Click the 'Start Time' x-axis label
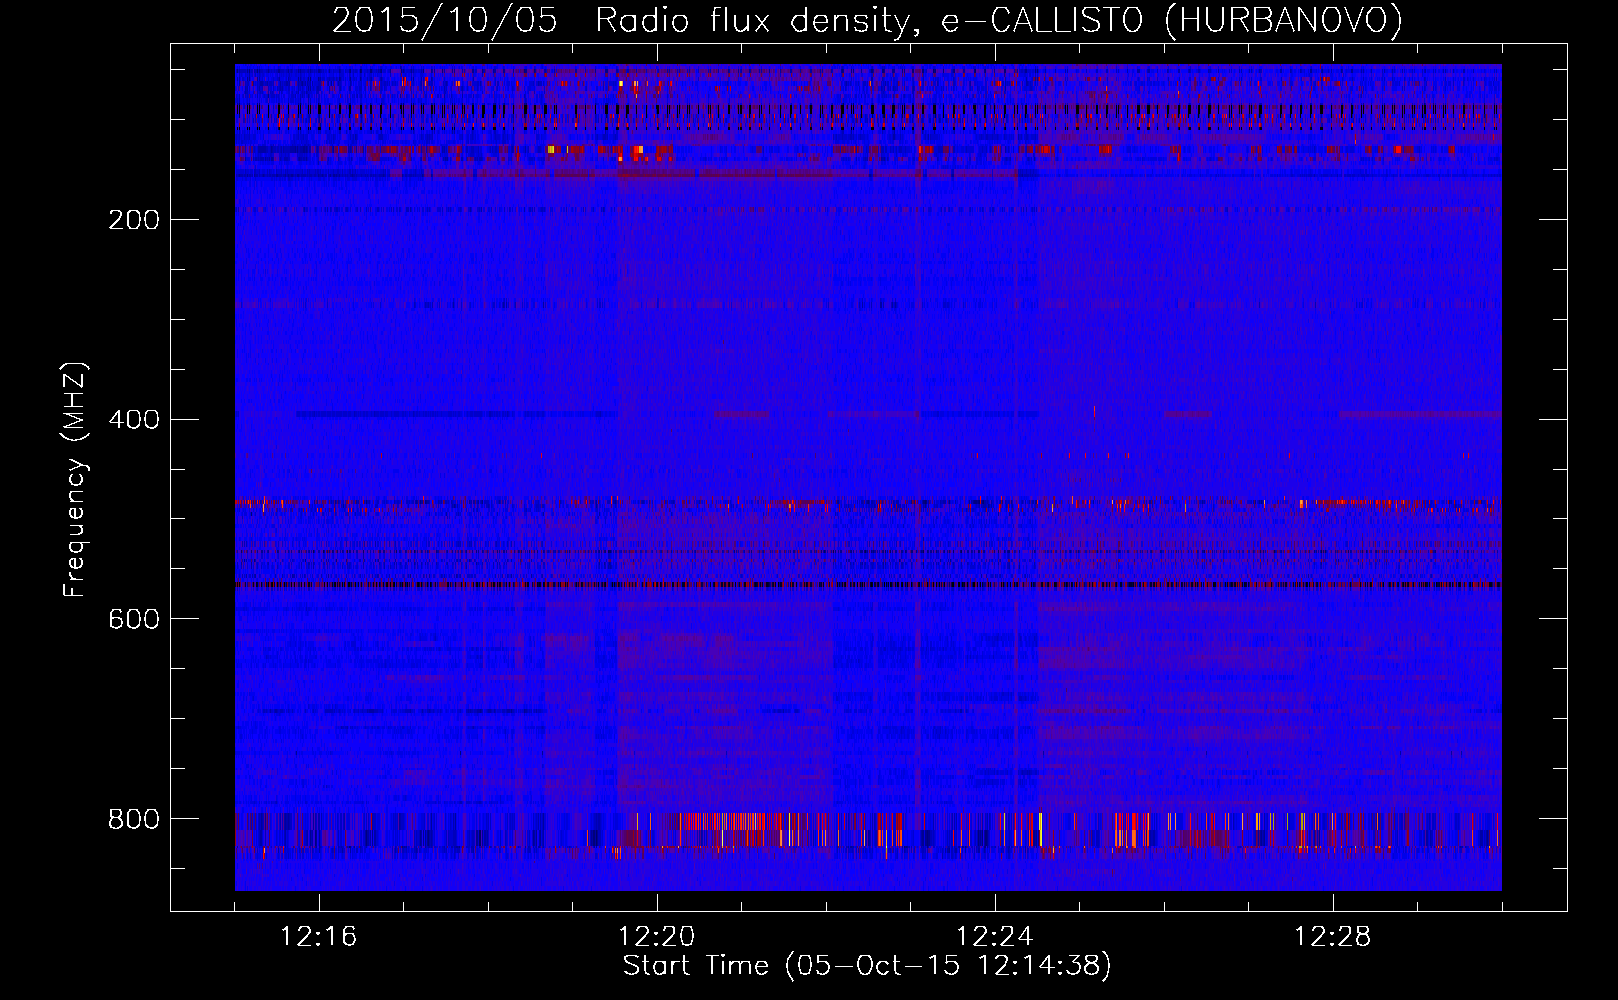Screen dimensions: 1618x1000 pyautogui.click(x=867, y=966)
